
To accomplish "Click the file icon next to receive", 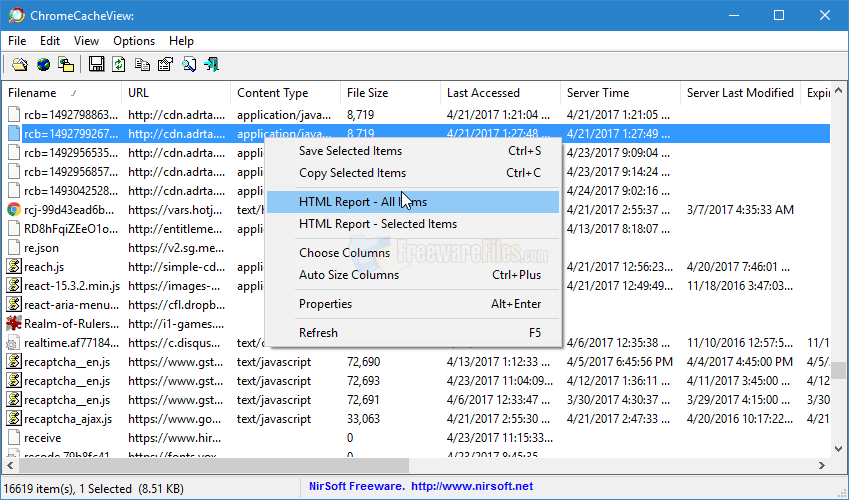I will coord(14,438).
